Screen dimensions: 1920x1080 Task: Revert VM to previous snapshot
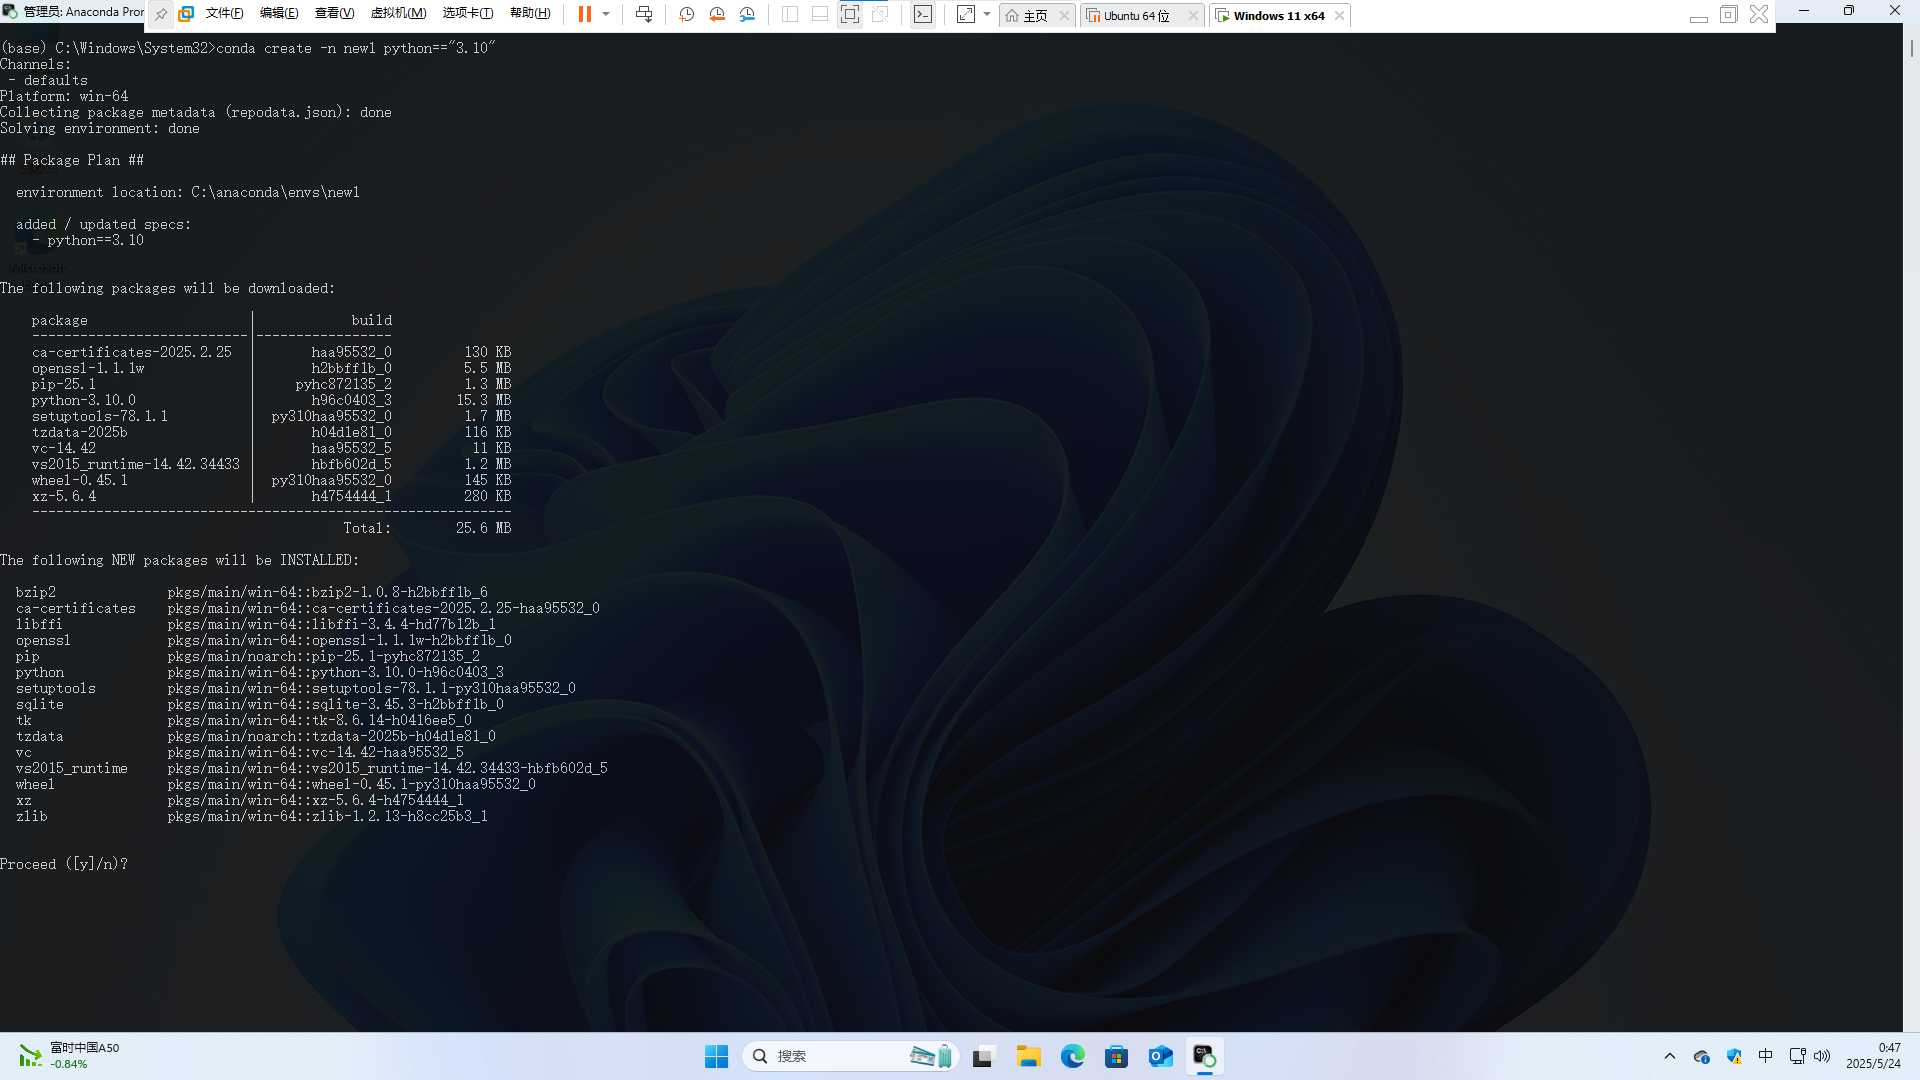pos(717,14)
